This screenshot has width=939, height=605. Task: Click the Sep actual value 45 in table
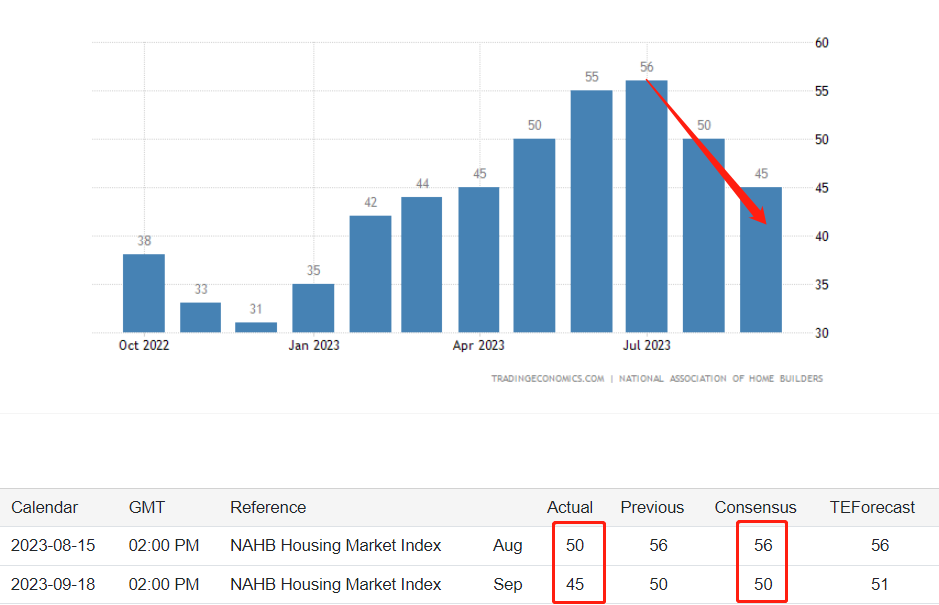574,584
